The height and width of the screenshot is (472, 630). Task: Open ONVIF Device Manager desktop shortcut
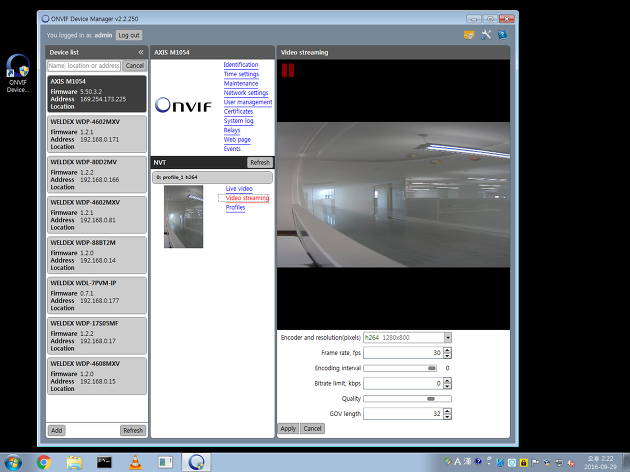pyautogui.click(x=18, y=73)
